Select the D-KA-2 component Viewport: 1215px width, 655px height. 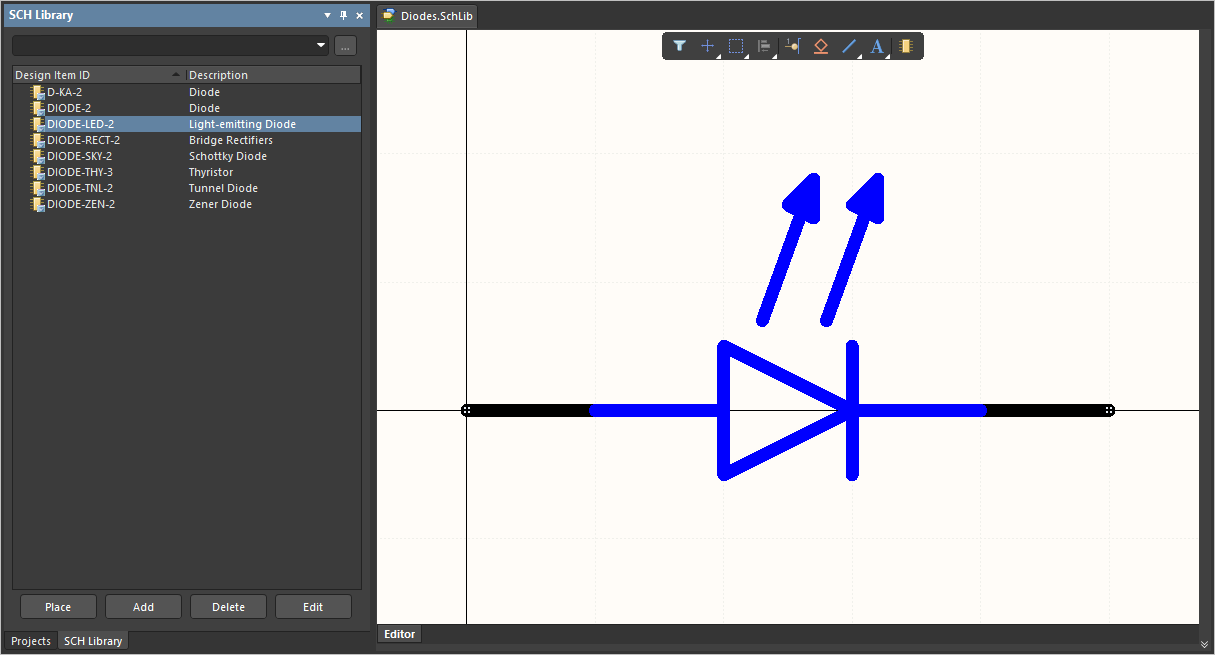(x=64, y=92)
